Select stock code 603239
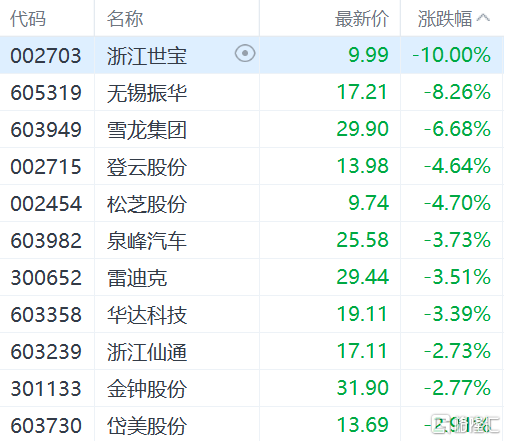This screenshot has height=441, width=506. click(46, 351)
